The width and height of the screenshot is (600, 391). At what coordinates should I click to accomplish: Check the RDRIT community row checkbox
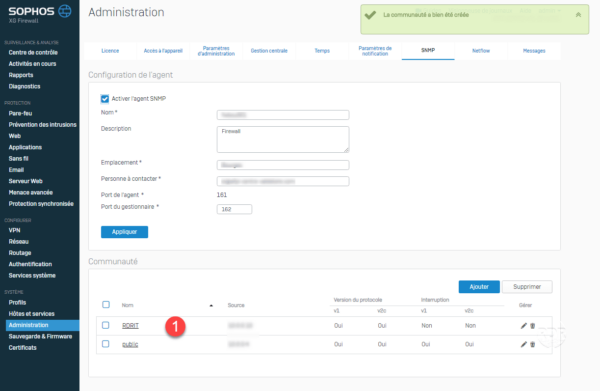(106, 325)
